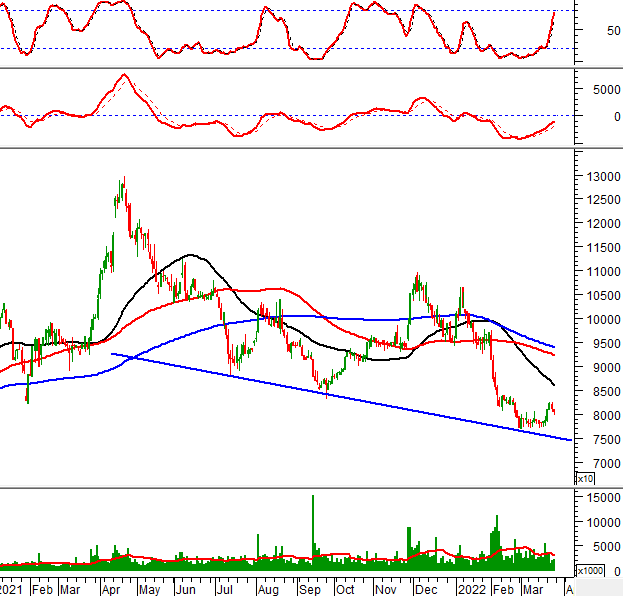Image resolution: width=623 pixels, height=596 pixels.
Task: Click the upper dotted line in oscillator panel
Action: 300,11
